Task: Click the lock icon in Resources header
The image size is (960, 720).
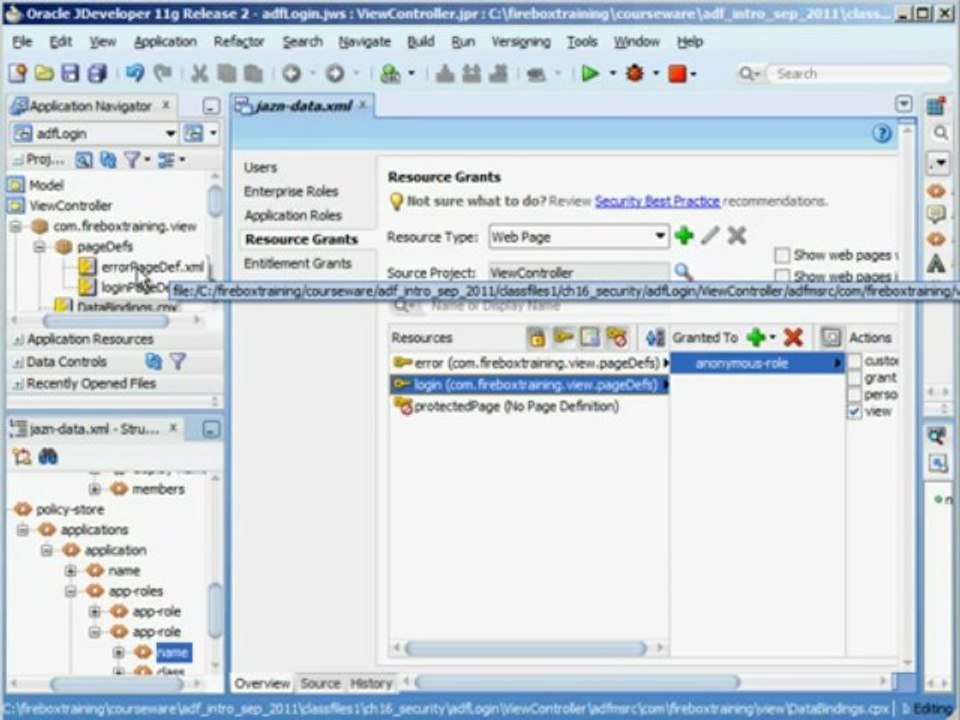Action: click(536, 337)
